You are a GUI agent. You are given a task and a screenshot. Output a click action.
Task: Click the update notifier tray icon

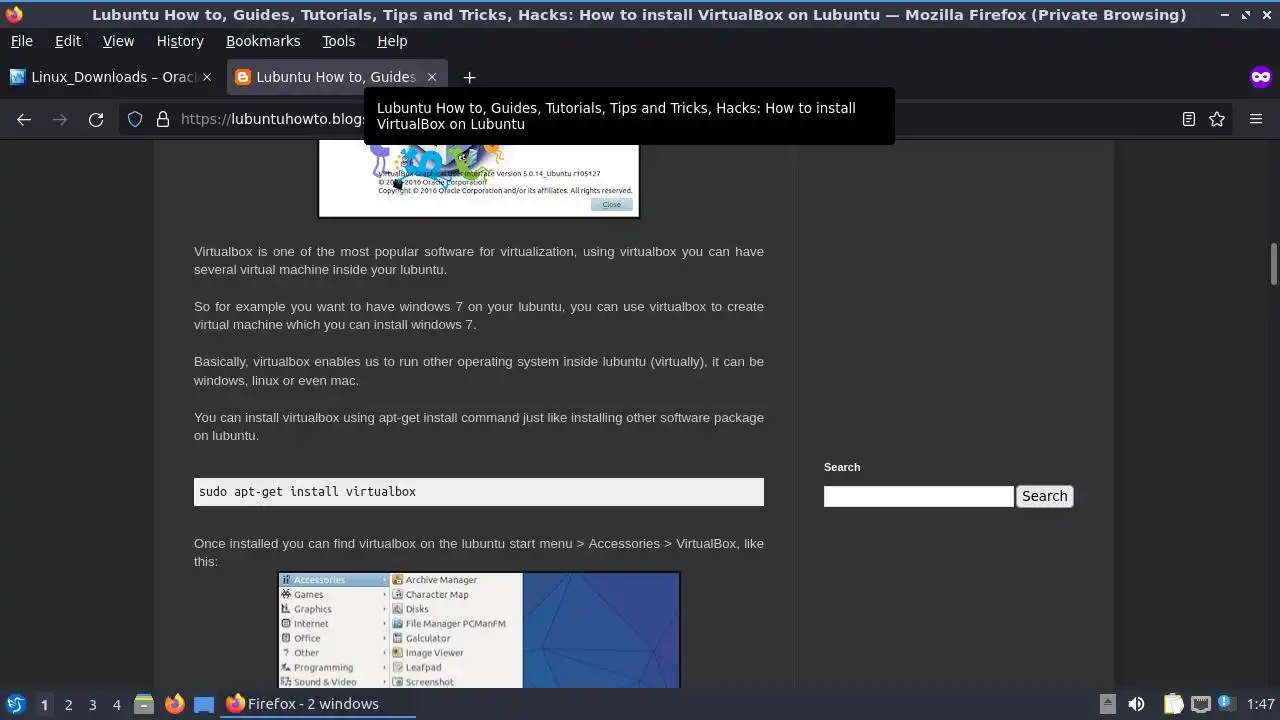coord(1226,704)
